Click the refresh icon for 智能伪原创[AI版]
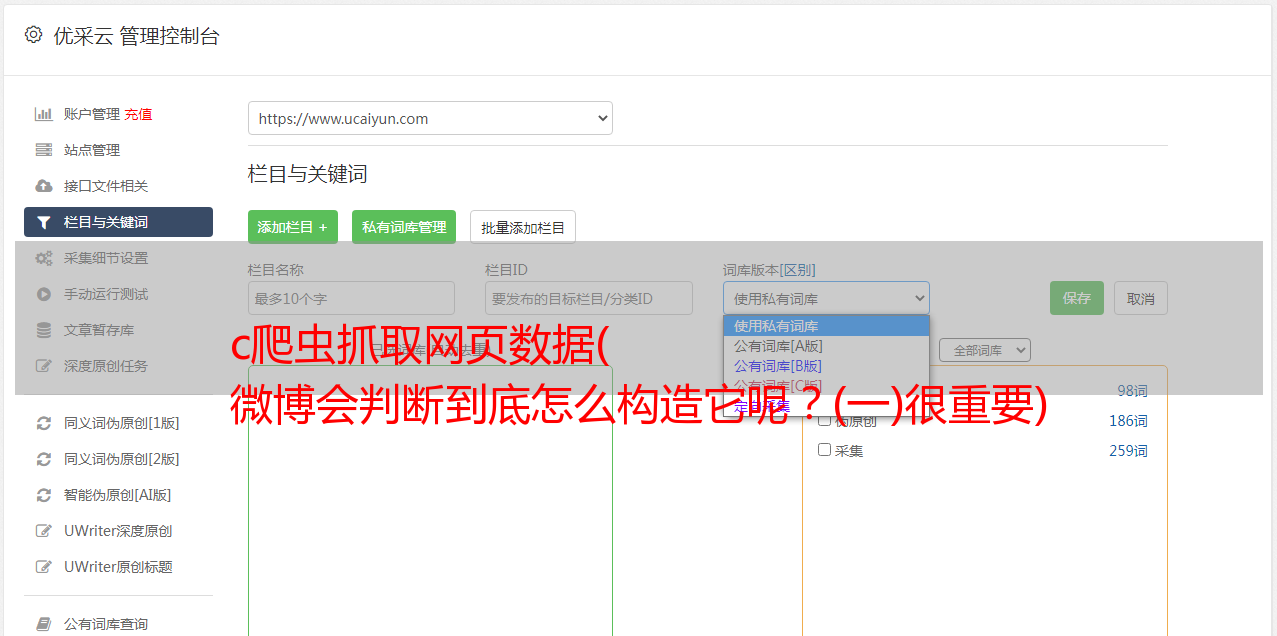The width and height of the screenshot is (1277, 636). click(43, 495)
